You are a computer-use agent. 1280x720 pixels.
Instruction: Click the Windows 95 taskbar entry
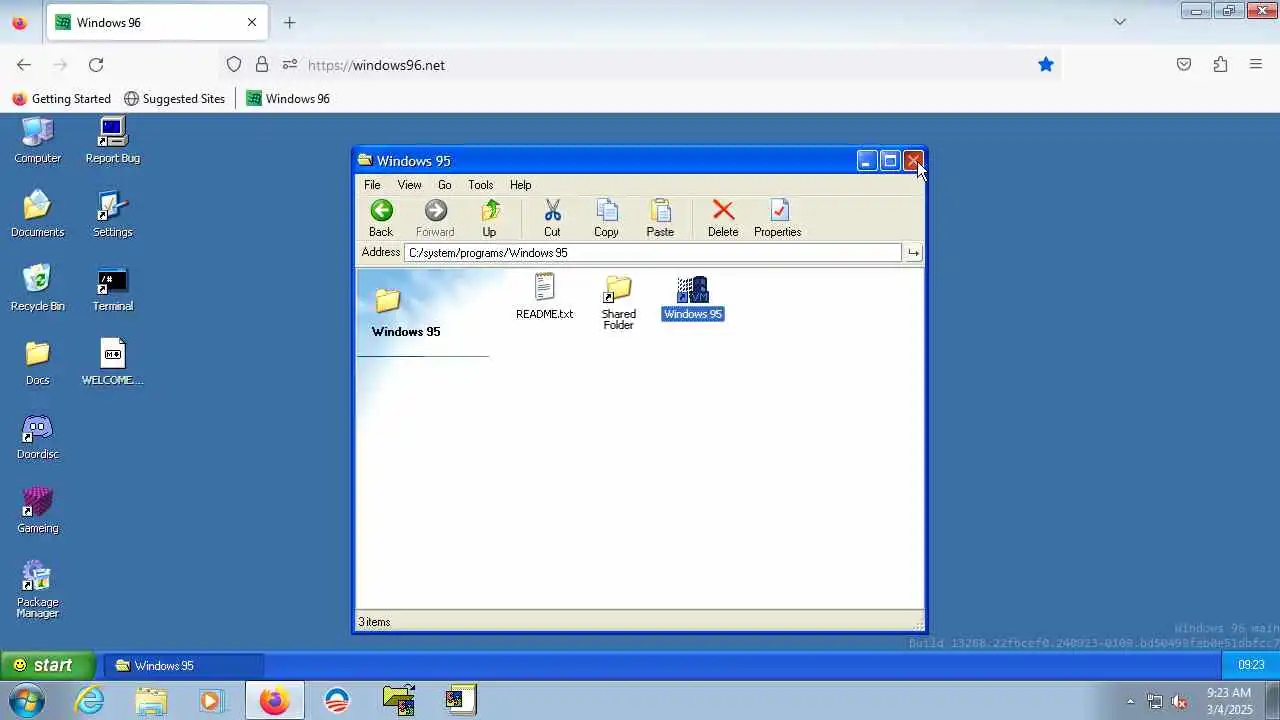click(184, 665)
